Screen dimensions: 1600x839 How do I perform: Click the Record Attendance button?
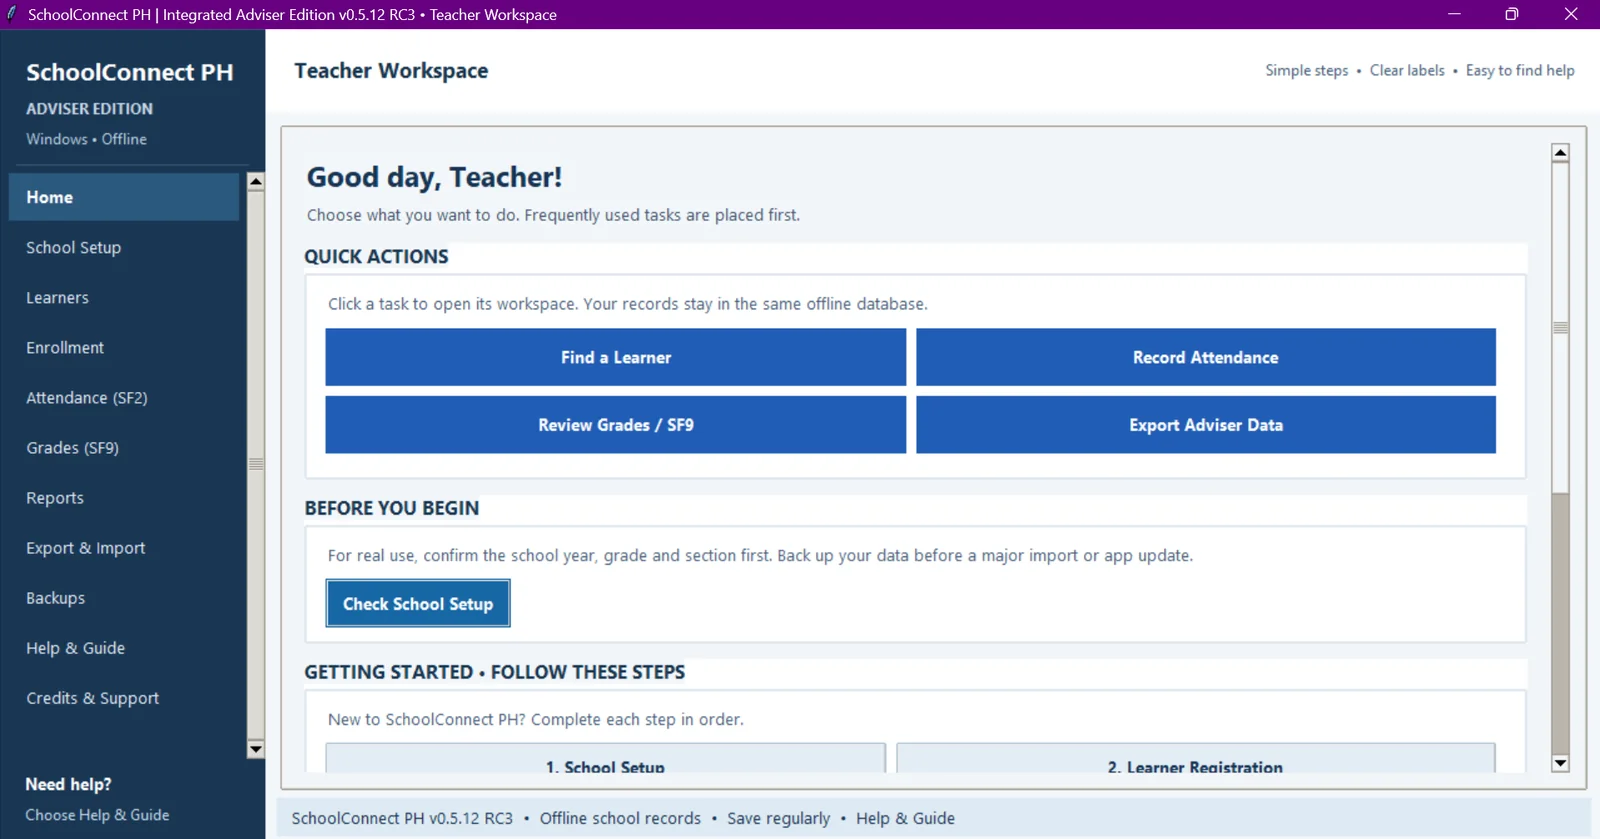[1206, 357]
